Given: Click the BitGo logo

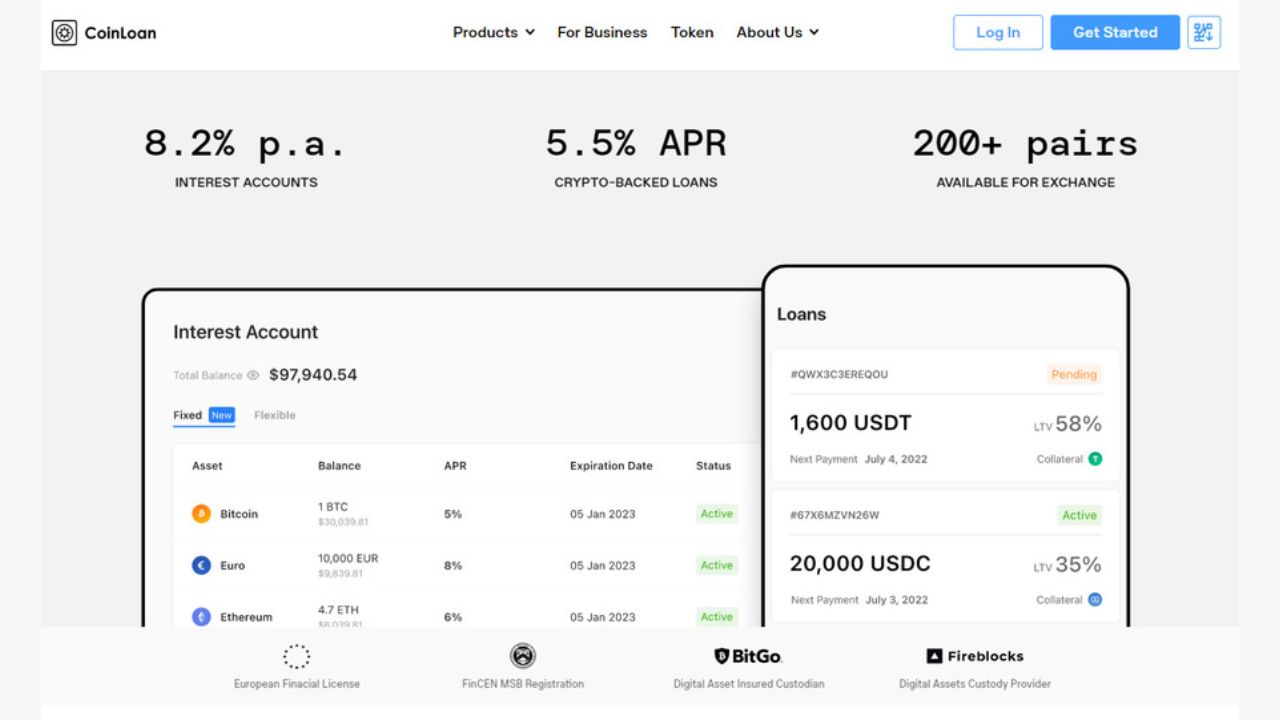Looking at the screenshot, I should point(748,656).
